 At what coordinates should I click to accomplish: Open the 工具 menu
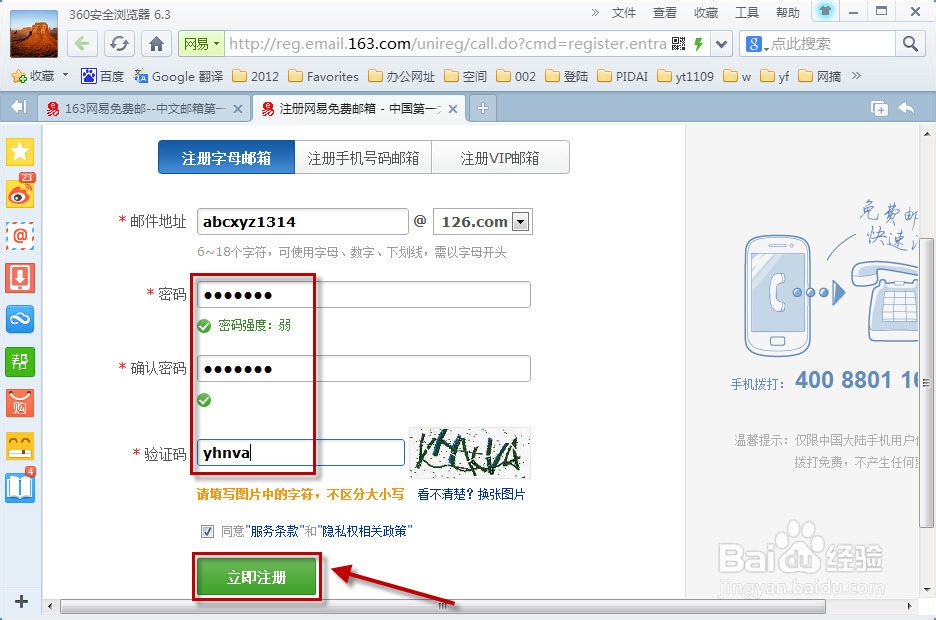[748, 12]
